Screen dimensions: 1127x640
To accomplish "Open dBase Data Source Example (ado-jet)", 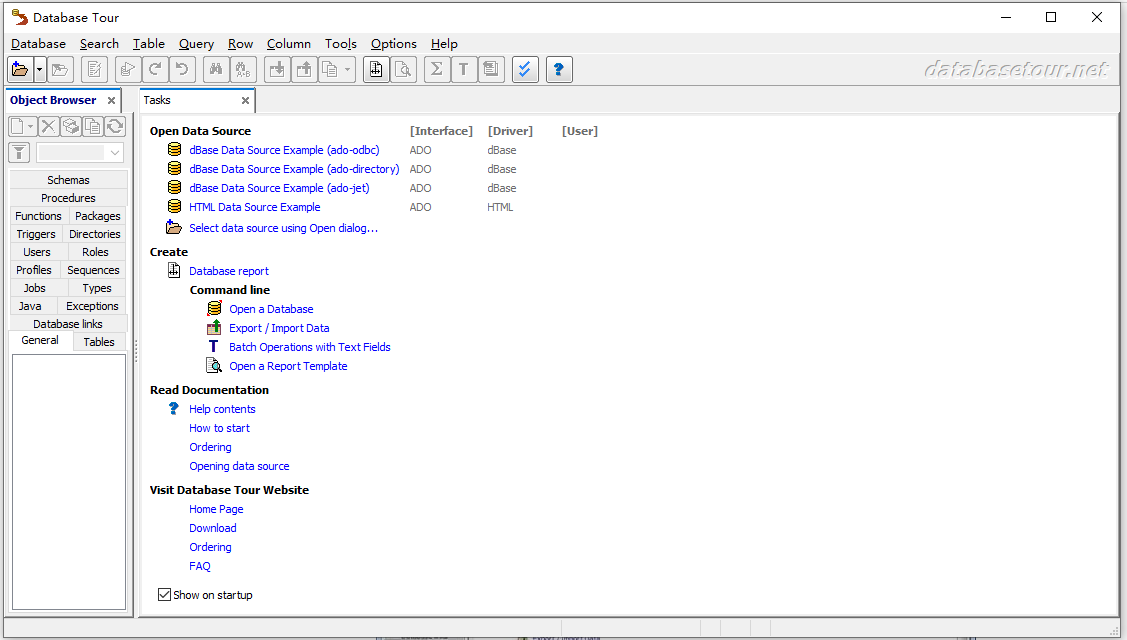I will (x=279, y=188).
